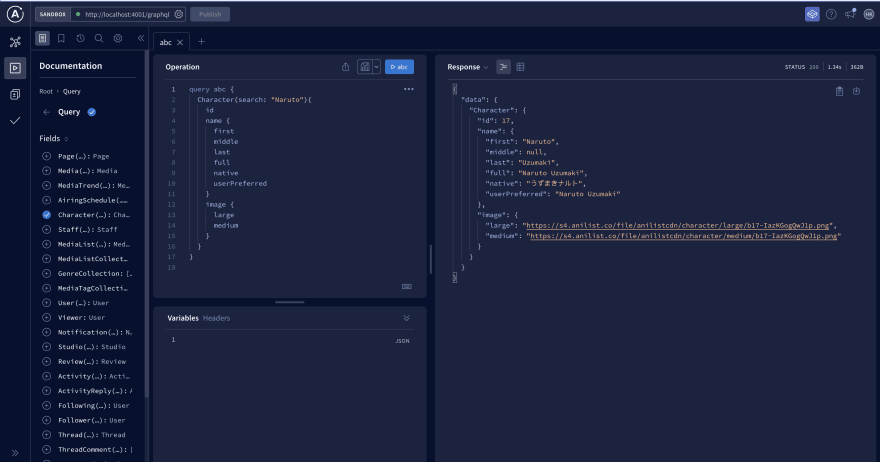
Task: Switch response to JSON view icon
Action: [503, 67]
